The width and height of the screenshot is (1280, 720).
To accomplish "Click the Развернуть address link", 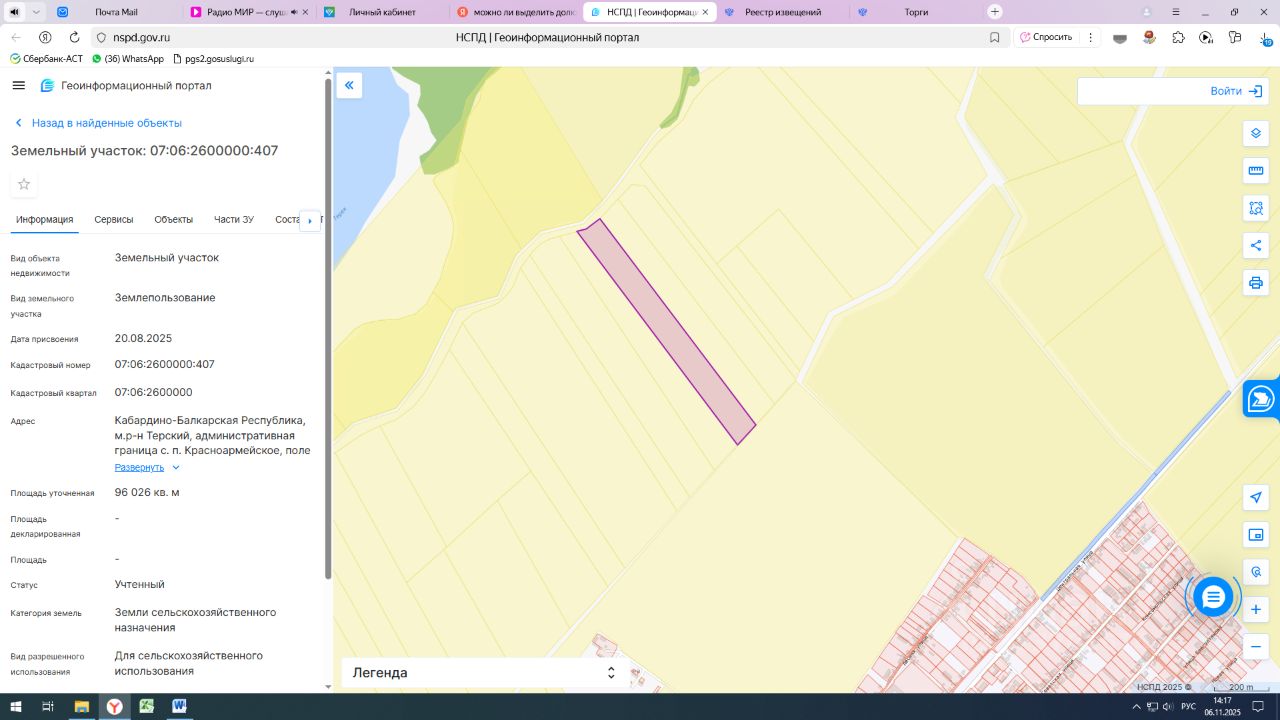I will click(x=139, y=467).
